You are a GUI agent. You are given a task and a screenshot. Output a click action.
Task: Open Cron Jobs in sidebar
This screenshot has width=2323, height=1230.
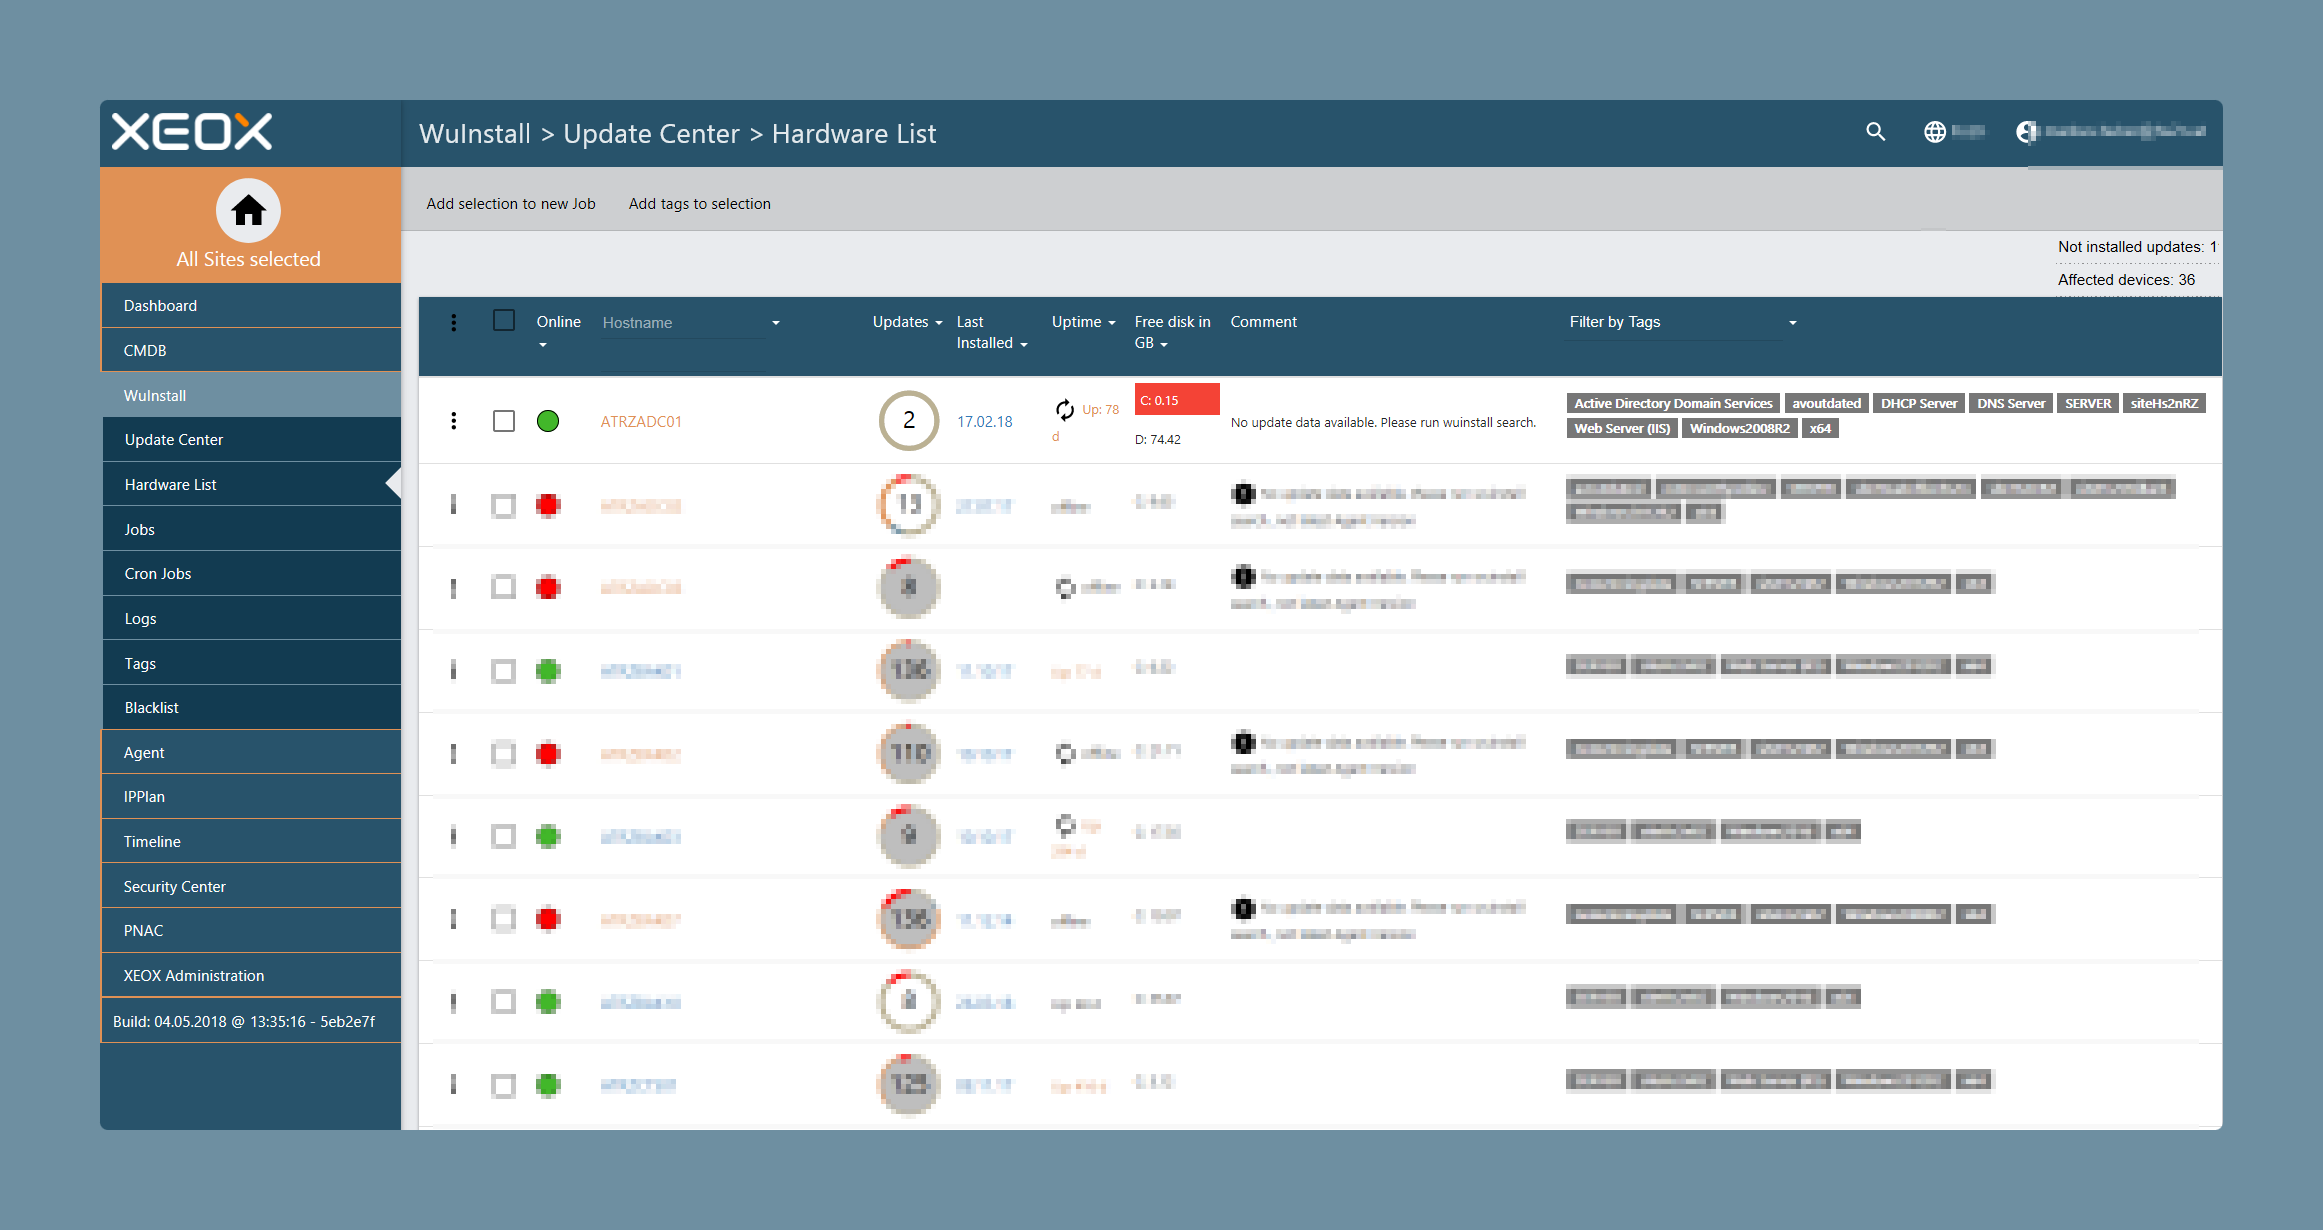(251, 574)
